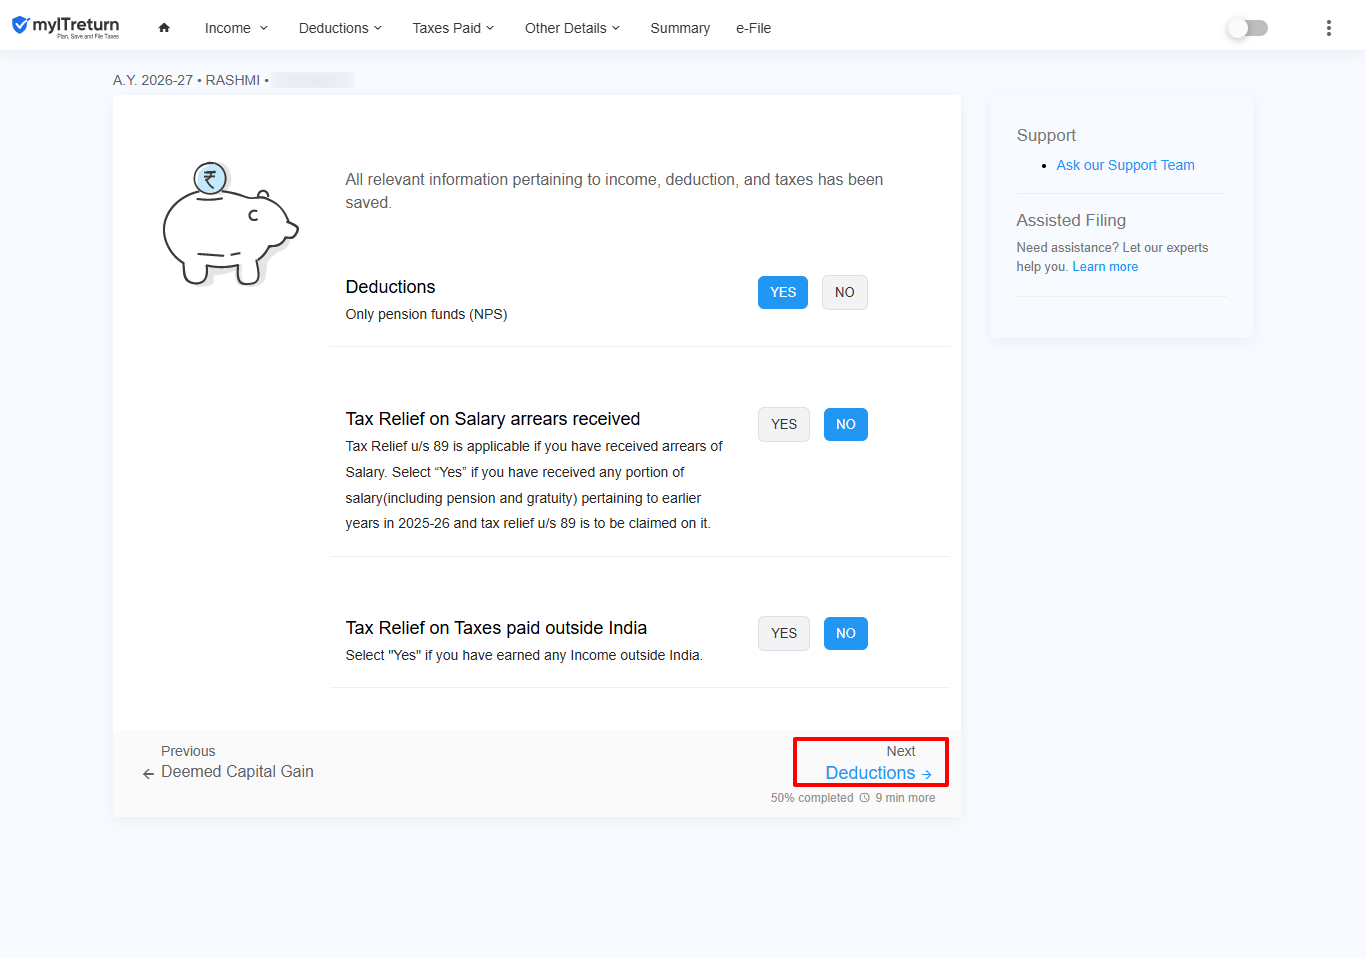Click the myITreturn logo

click(65, 27)
